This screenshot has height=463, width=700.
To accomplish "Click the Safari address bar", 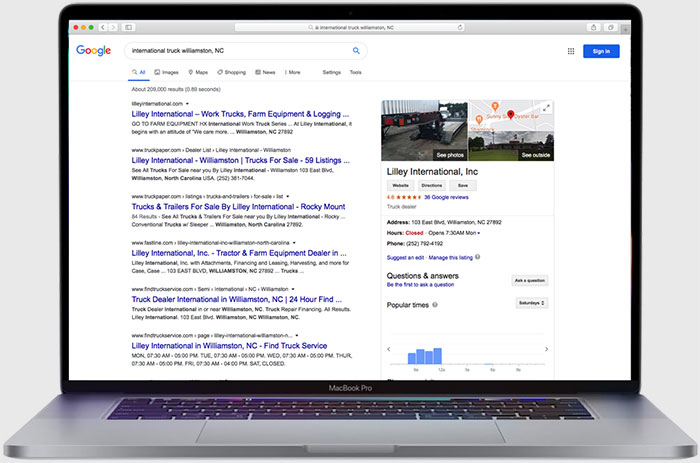I will click(350, 27).
